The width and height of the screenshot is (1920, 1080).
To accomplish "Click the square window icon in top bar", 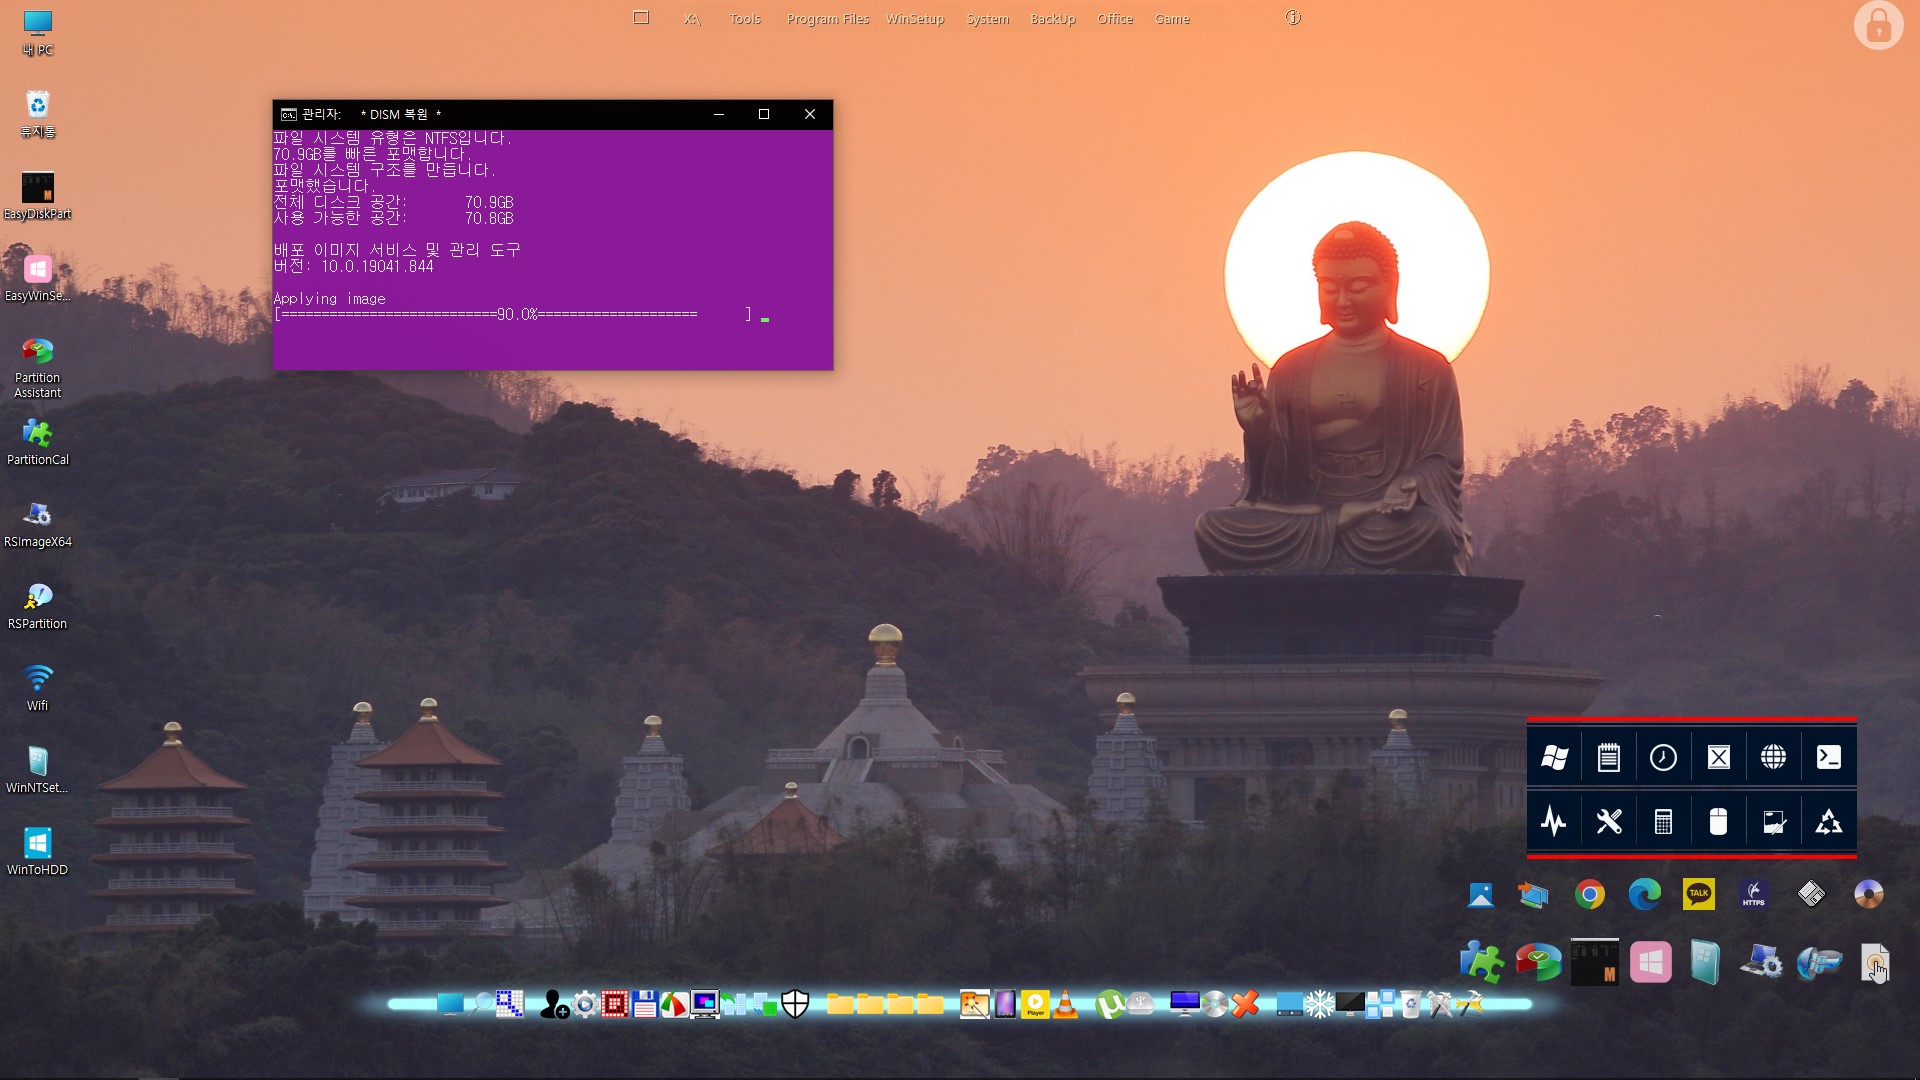I will pyautogui.click(x=641, y=17).
